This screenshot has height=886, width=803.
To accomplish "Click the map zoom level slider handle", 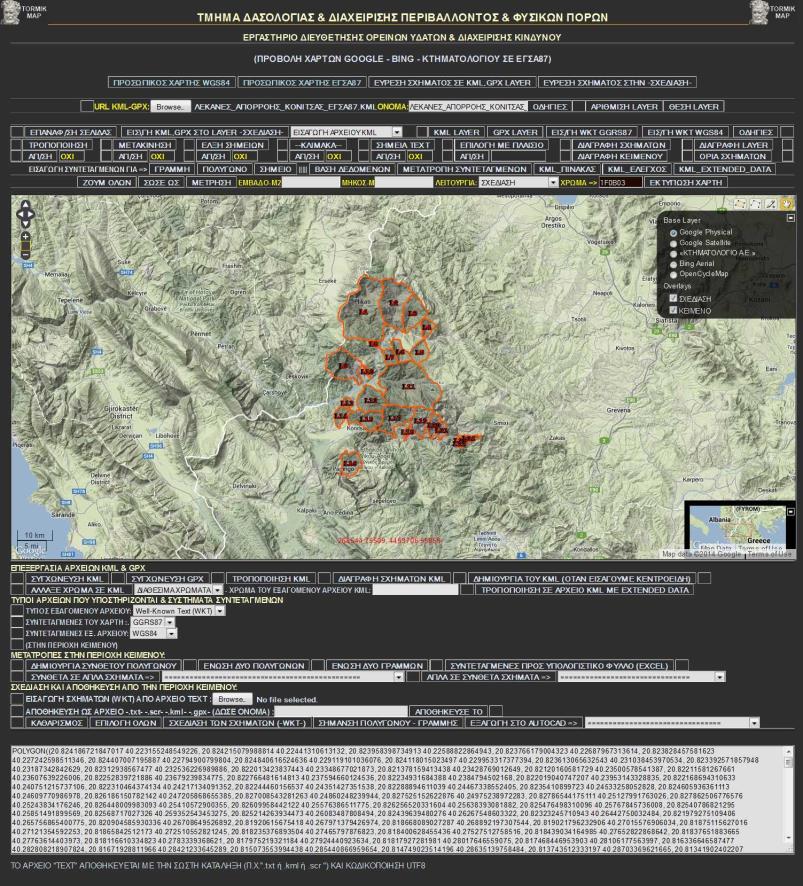I will point(25,246).
